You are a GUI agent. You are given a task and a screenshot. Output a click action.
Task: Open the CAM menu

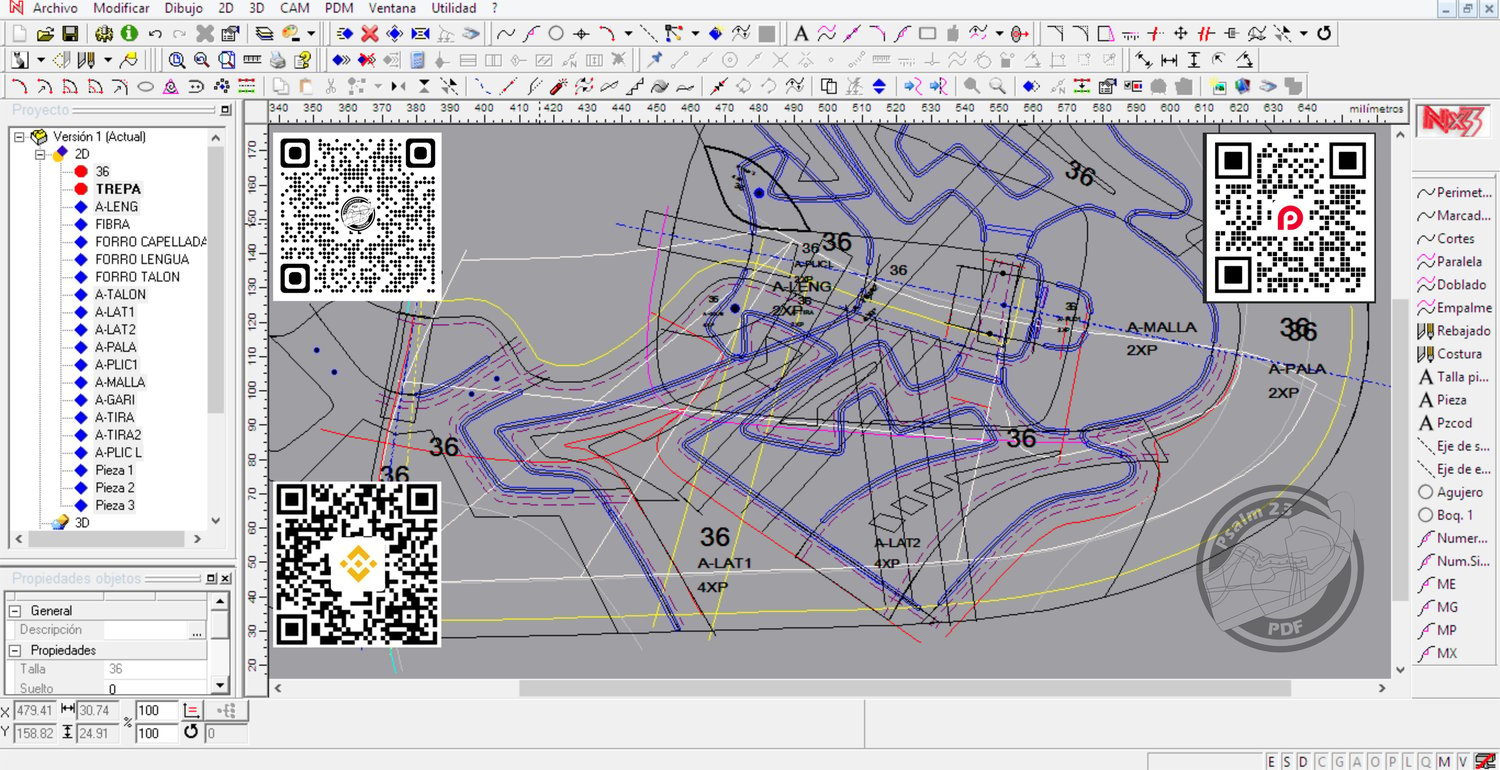click(295, 8)
